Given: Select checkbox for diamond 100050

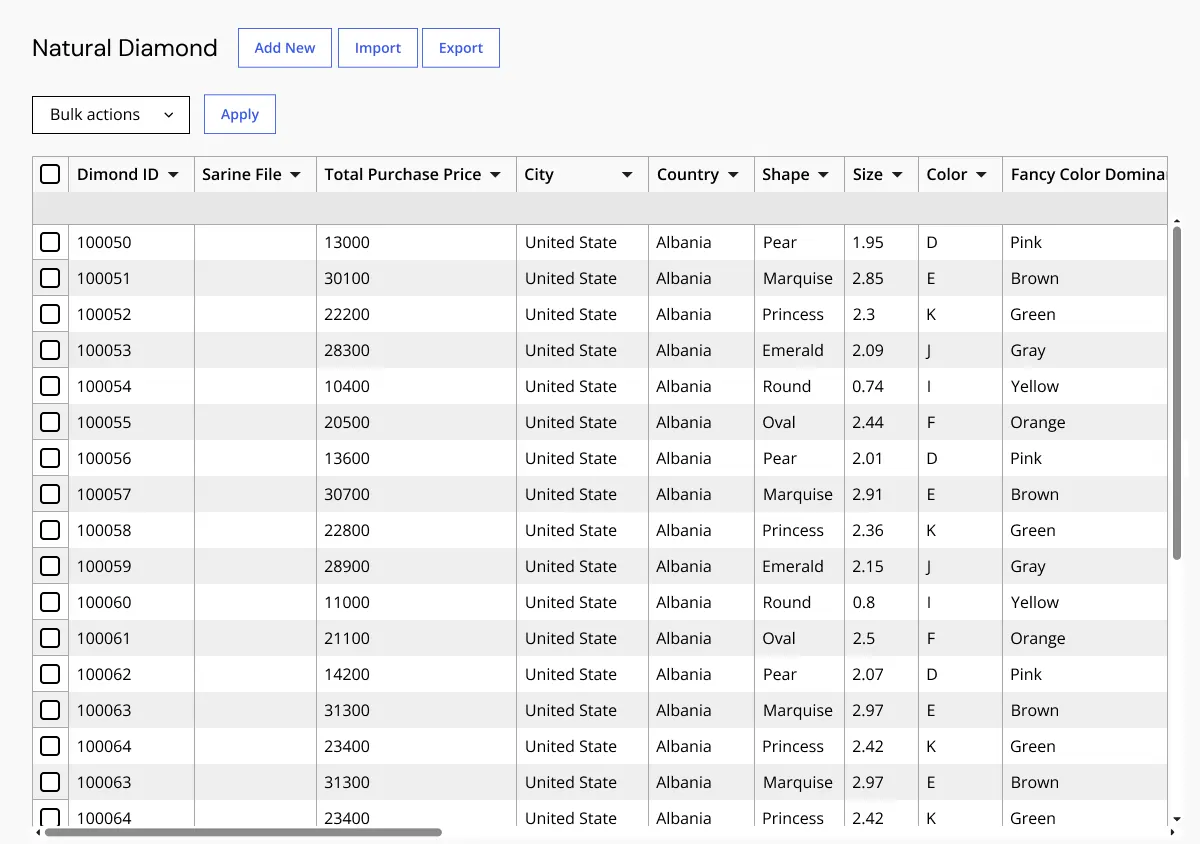Looking at the screenshot, I should pyautogui.click(x=50, y=242).
